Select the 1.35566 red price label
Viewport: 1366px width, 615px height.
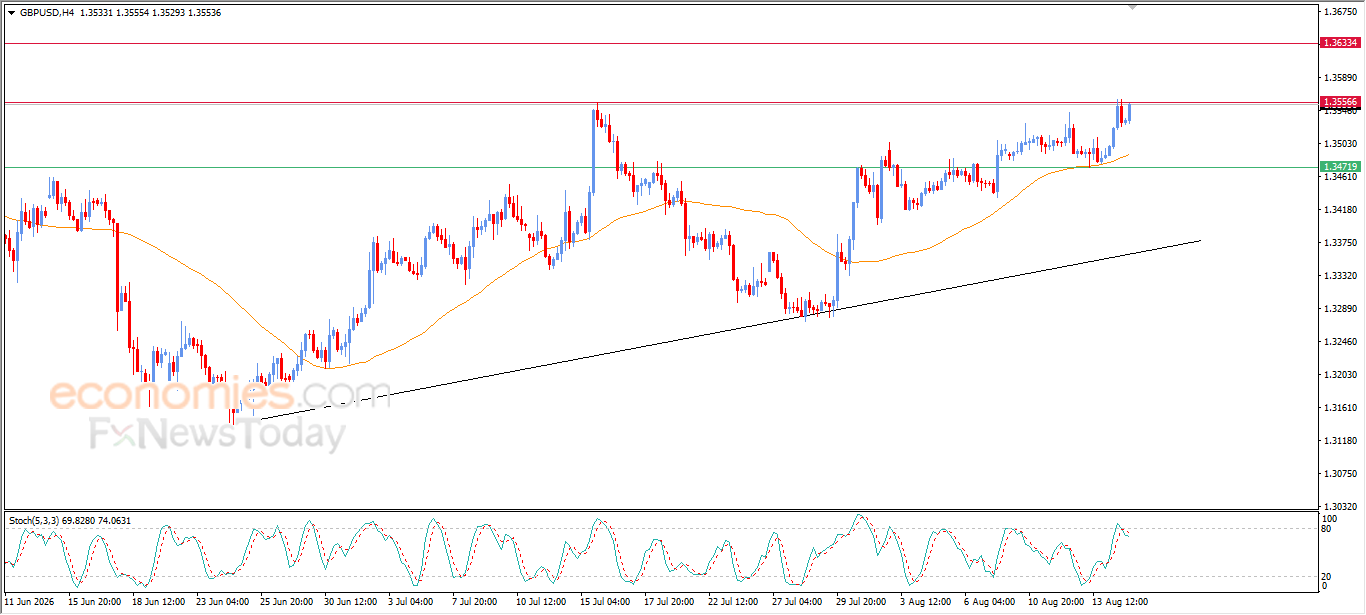click(1340, 102)
